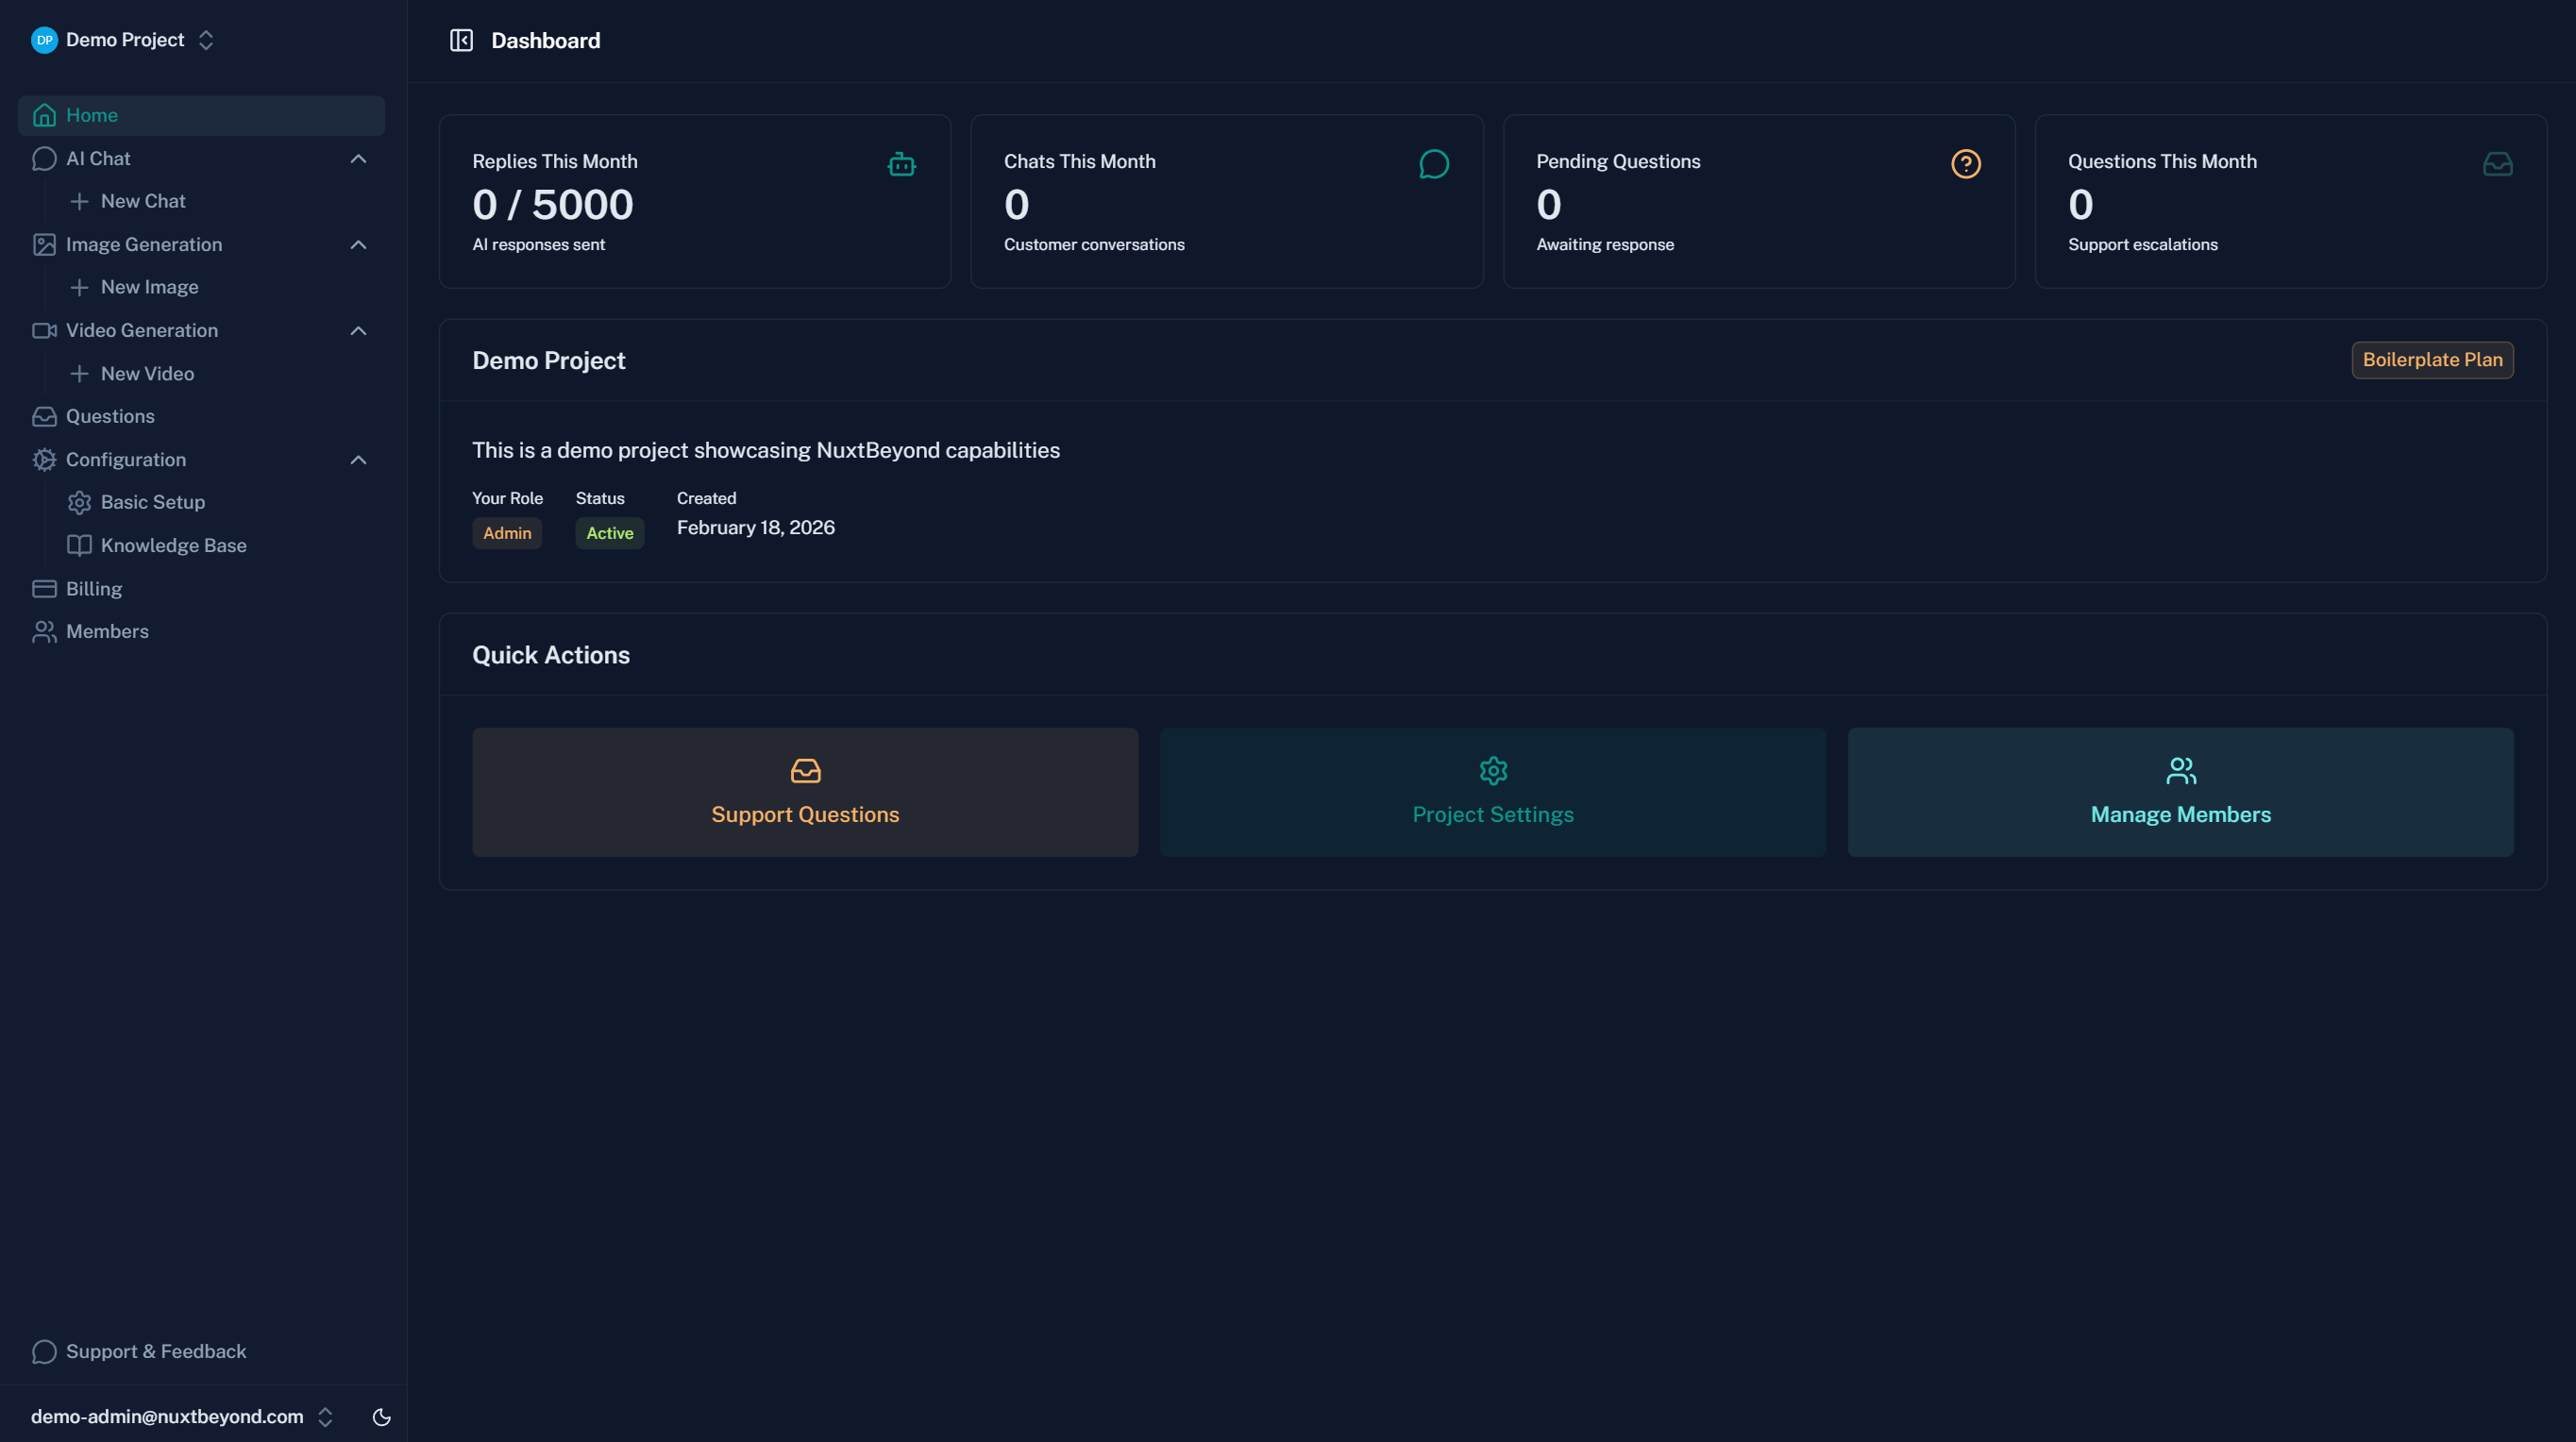This screenshot has height=1442, width=2576.
Task: Click the 0 / 5000 replies usage counter
Action: tap(552, 205)
